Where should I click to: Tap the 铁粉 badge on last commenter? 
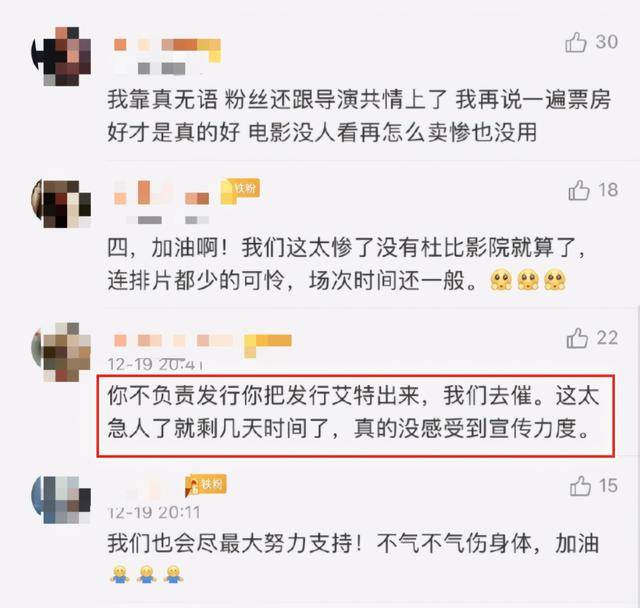(x=206, y=485)
